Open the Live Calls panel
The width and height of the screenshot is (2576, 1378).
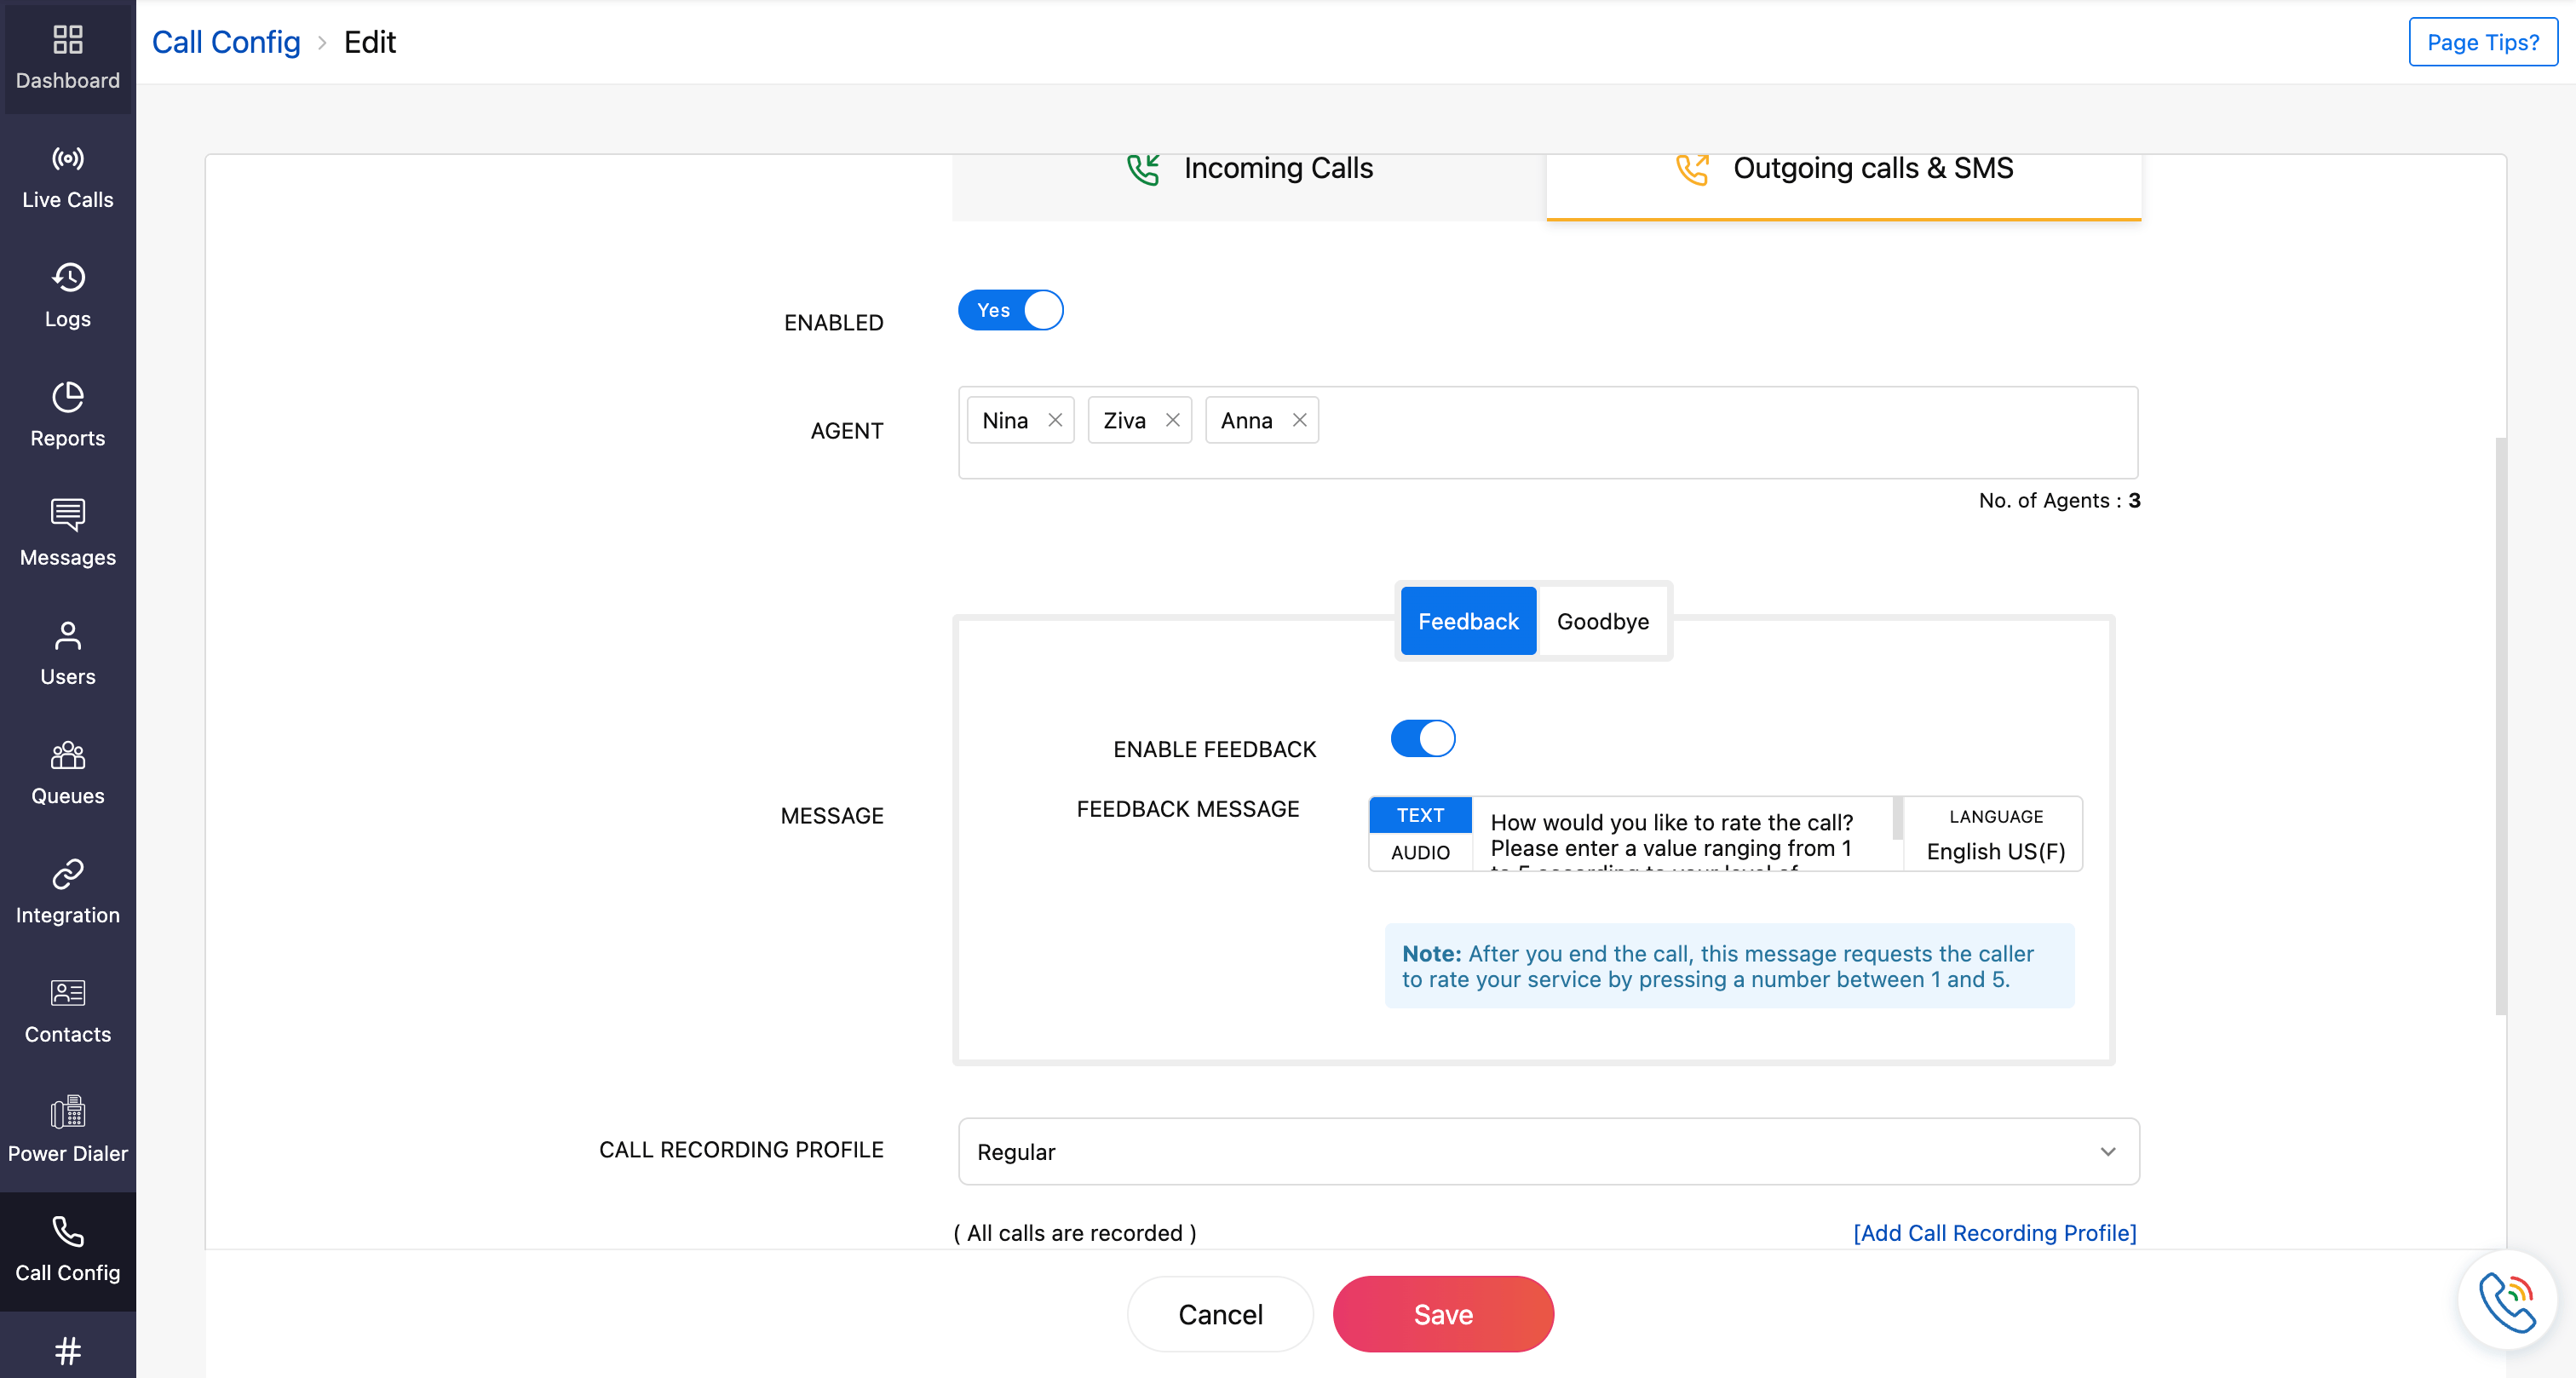(67, 178)
